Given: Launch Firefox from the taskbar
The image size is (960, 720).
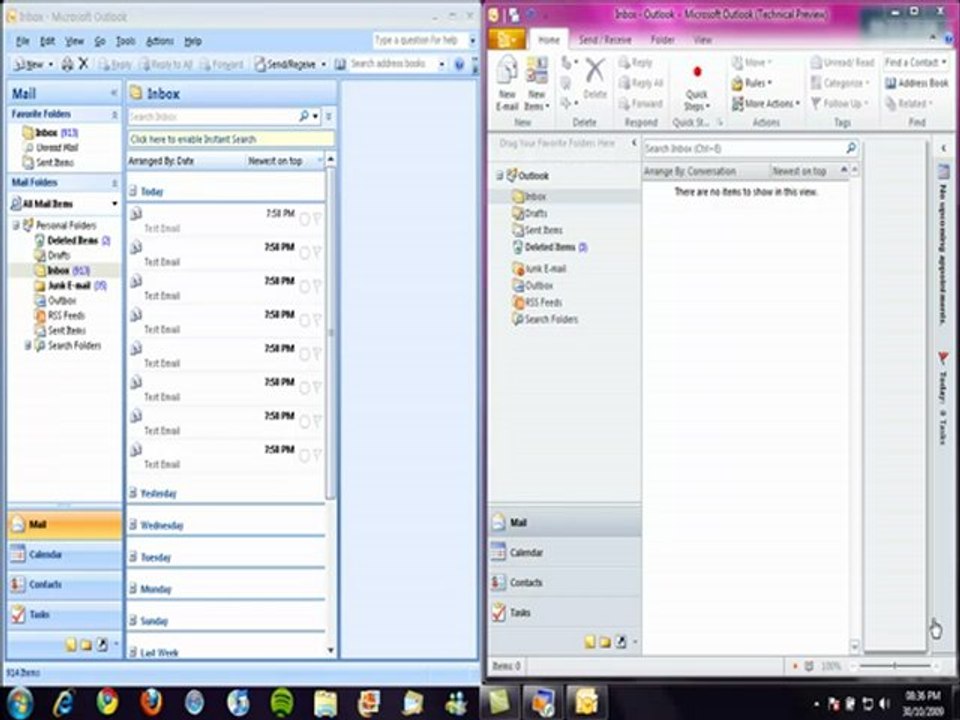Looking at the screenshot, I should (x=151, y=702).
